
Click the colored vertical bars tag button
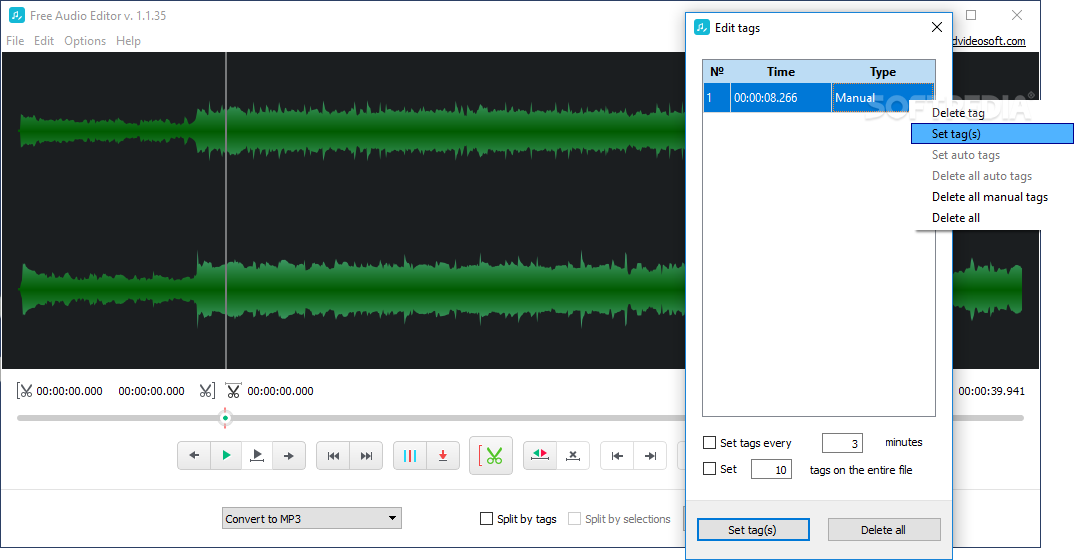tap(410, 456)
